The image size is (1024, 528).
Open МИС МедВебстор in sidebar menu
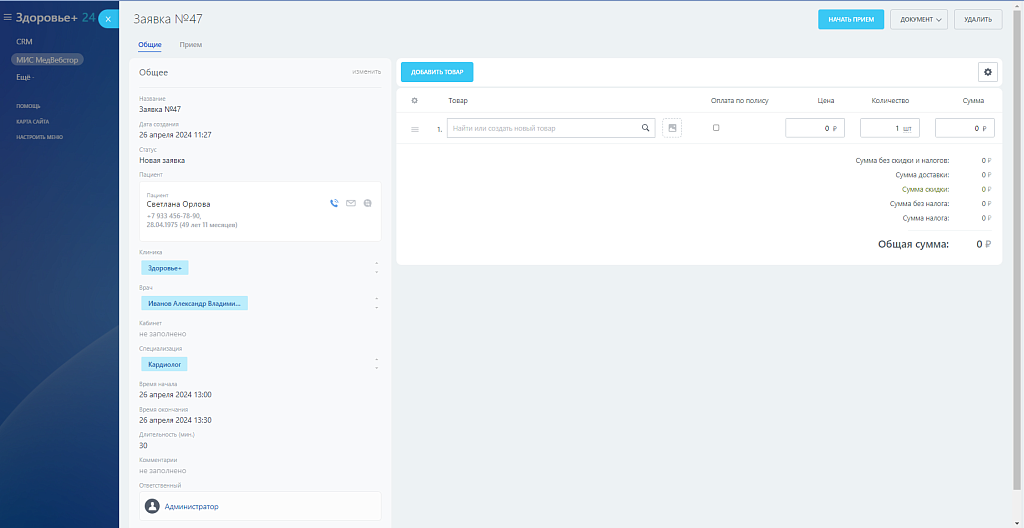47,60
